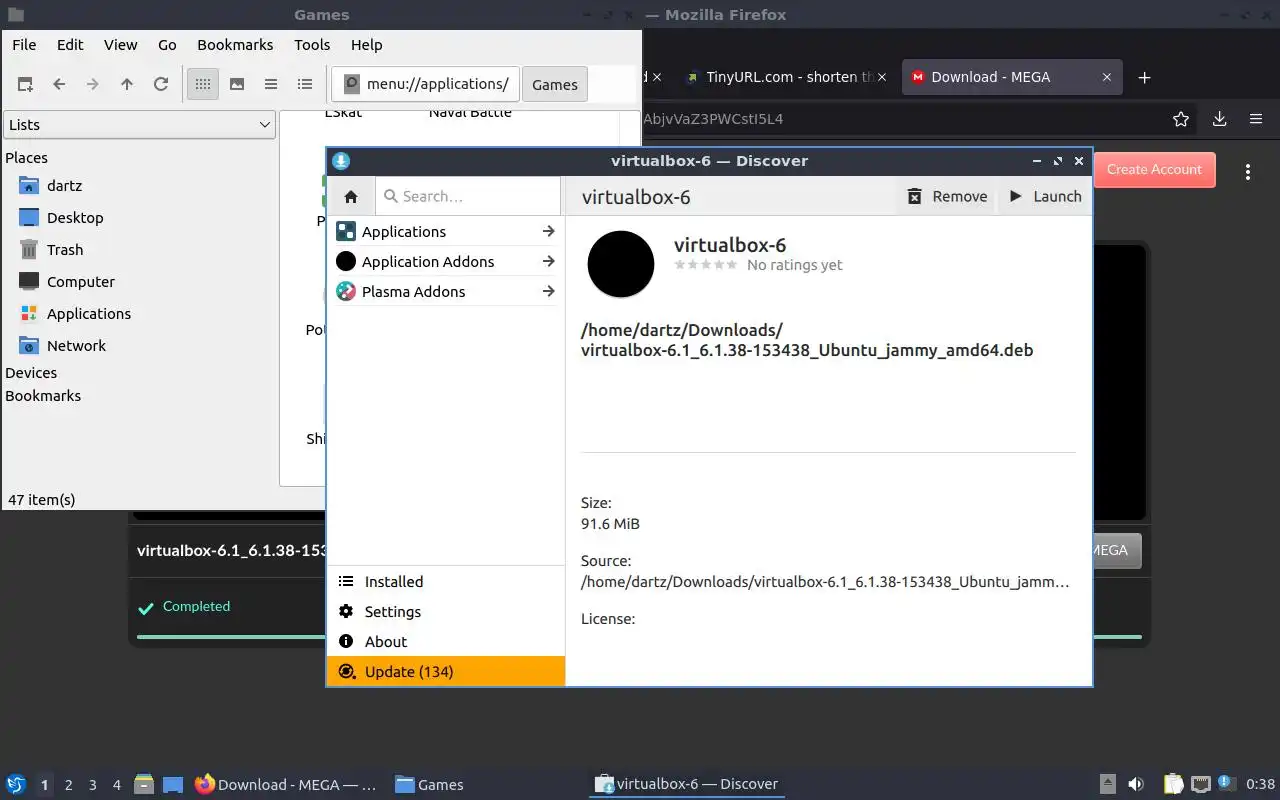The image size is (1280, 800).
Task: Switch to the TinyURL.com Firefox tab
Action: (x=787, y=77)
